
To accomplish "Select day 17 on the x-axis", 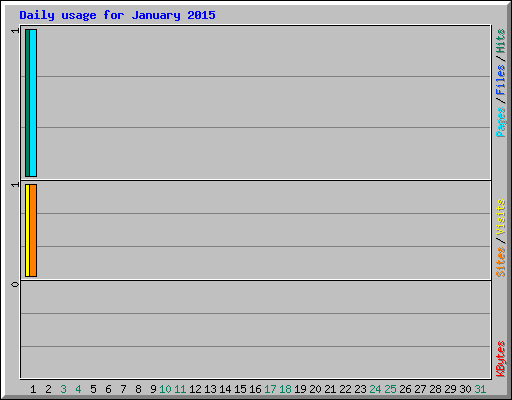I will click(270, 389).
